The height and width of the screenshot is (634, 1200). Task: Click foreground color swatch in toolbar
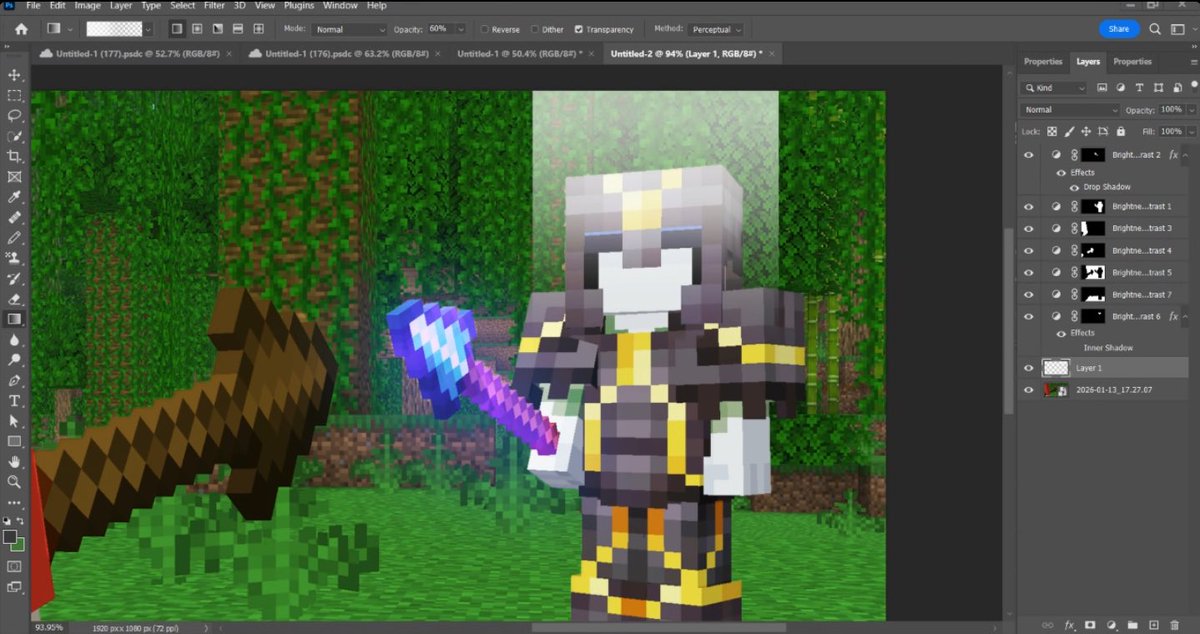pyautogui.click(x=10, y=537)
